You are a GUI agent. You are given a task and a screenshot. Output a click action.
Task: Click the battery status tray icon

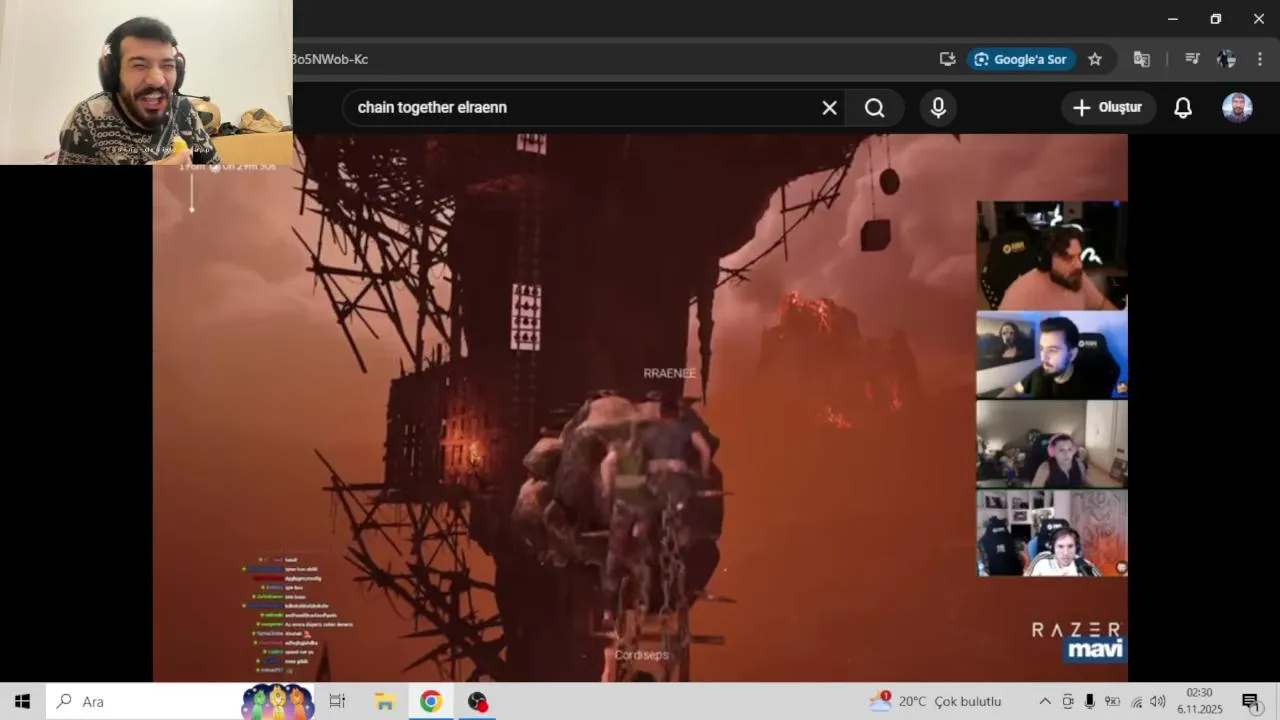tap(1112, 701)
